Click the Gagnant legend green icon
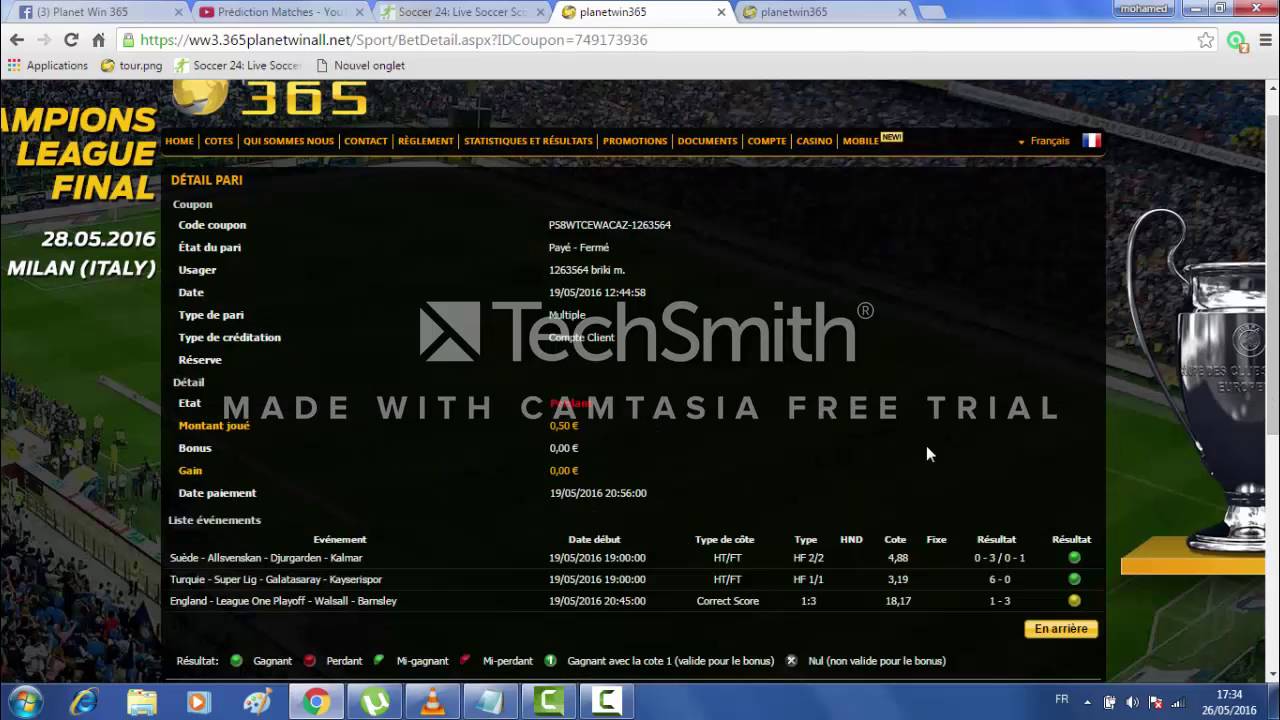Image resolution: width=1280 pixels, height=720 pixels. [236, 661]
